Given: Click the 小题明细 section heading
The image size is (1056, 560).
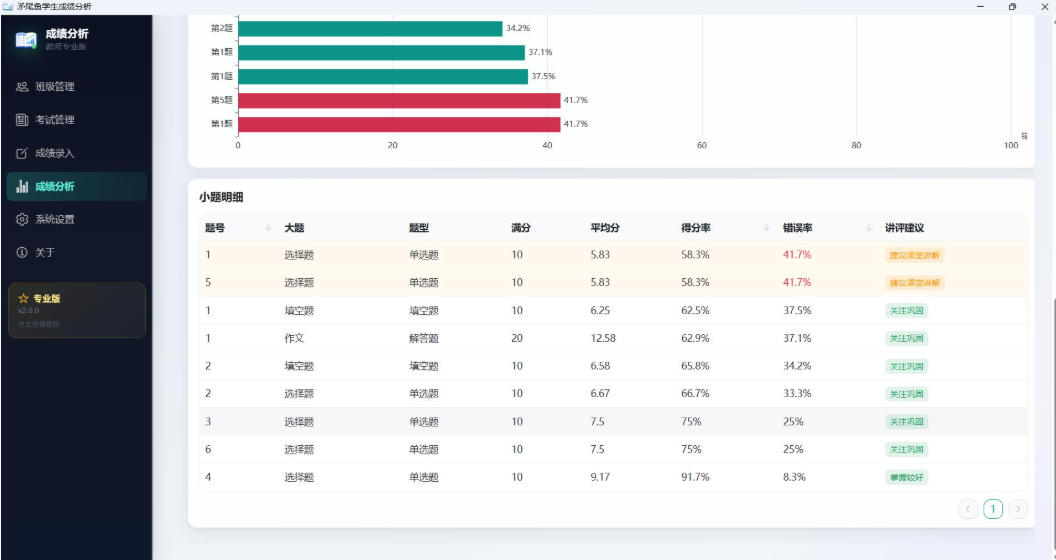Looking at the screenshot, I should (x=221, y=198).
